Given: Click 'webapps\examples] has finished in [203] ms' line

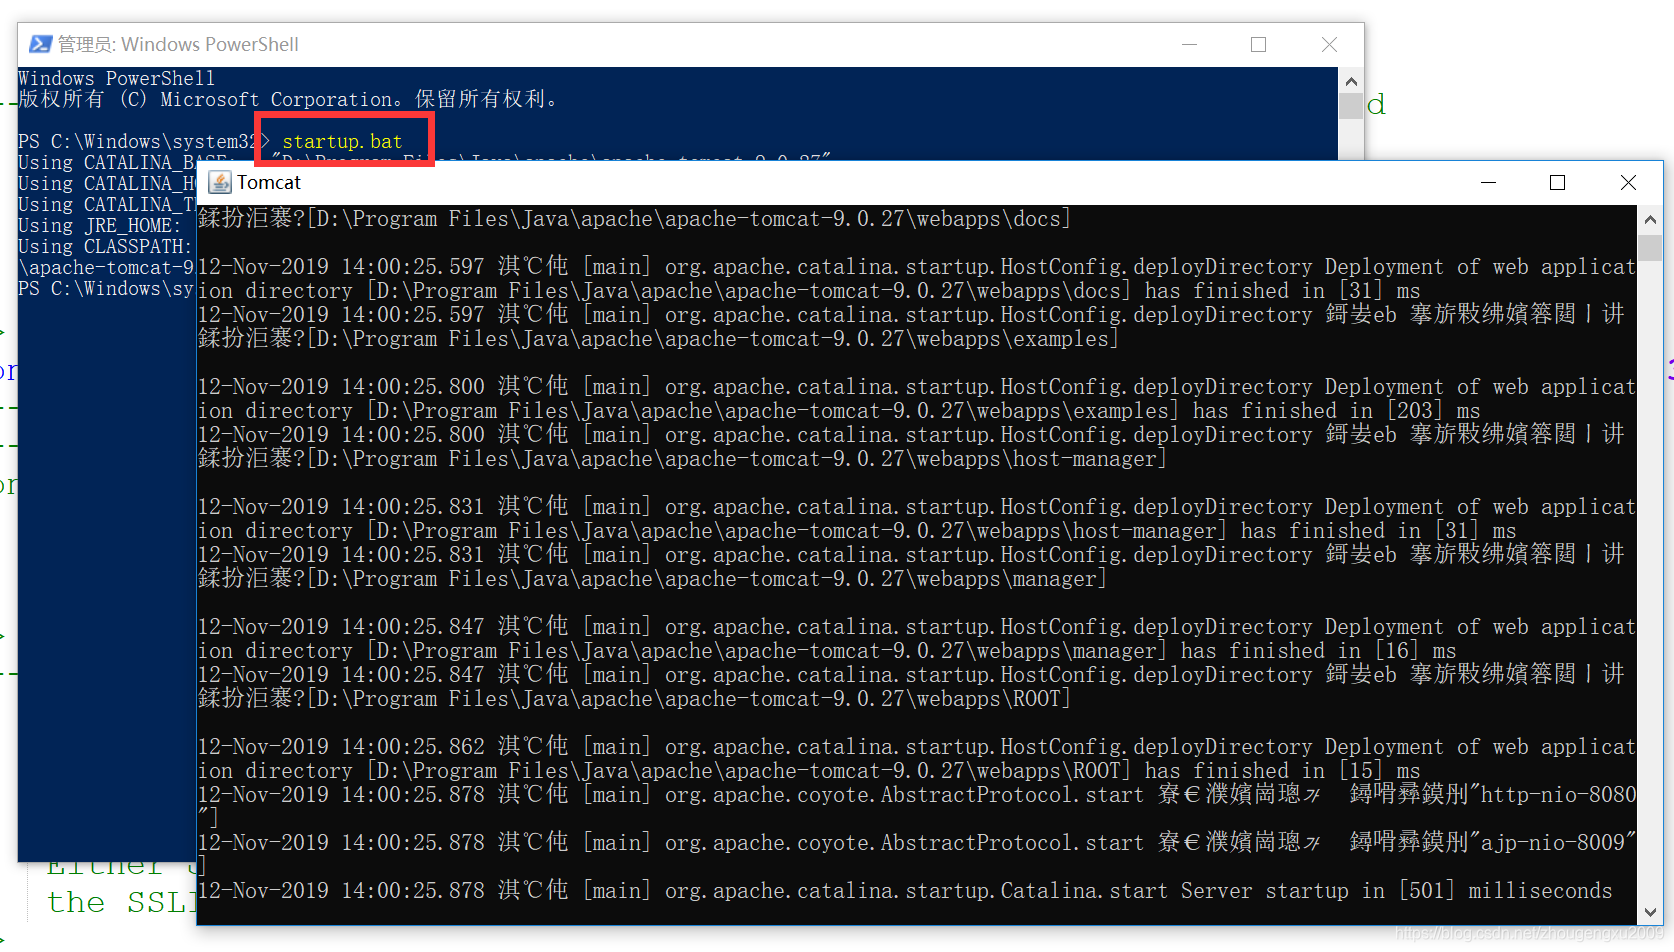Looking at the screenshot, I should pos(838,411).
